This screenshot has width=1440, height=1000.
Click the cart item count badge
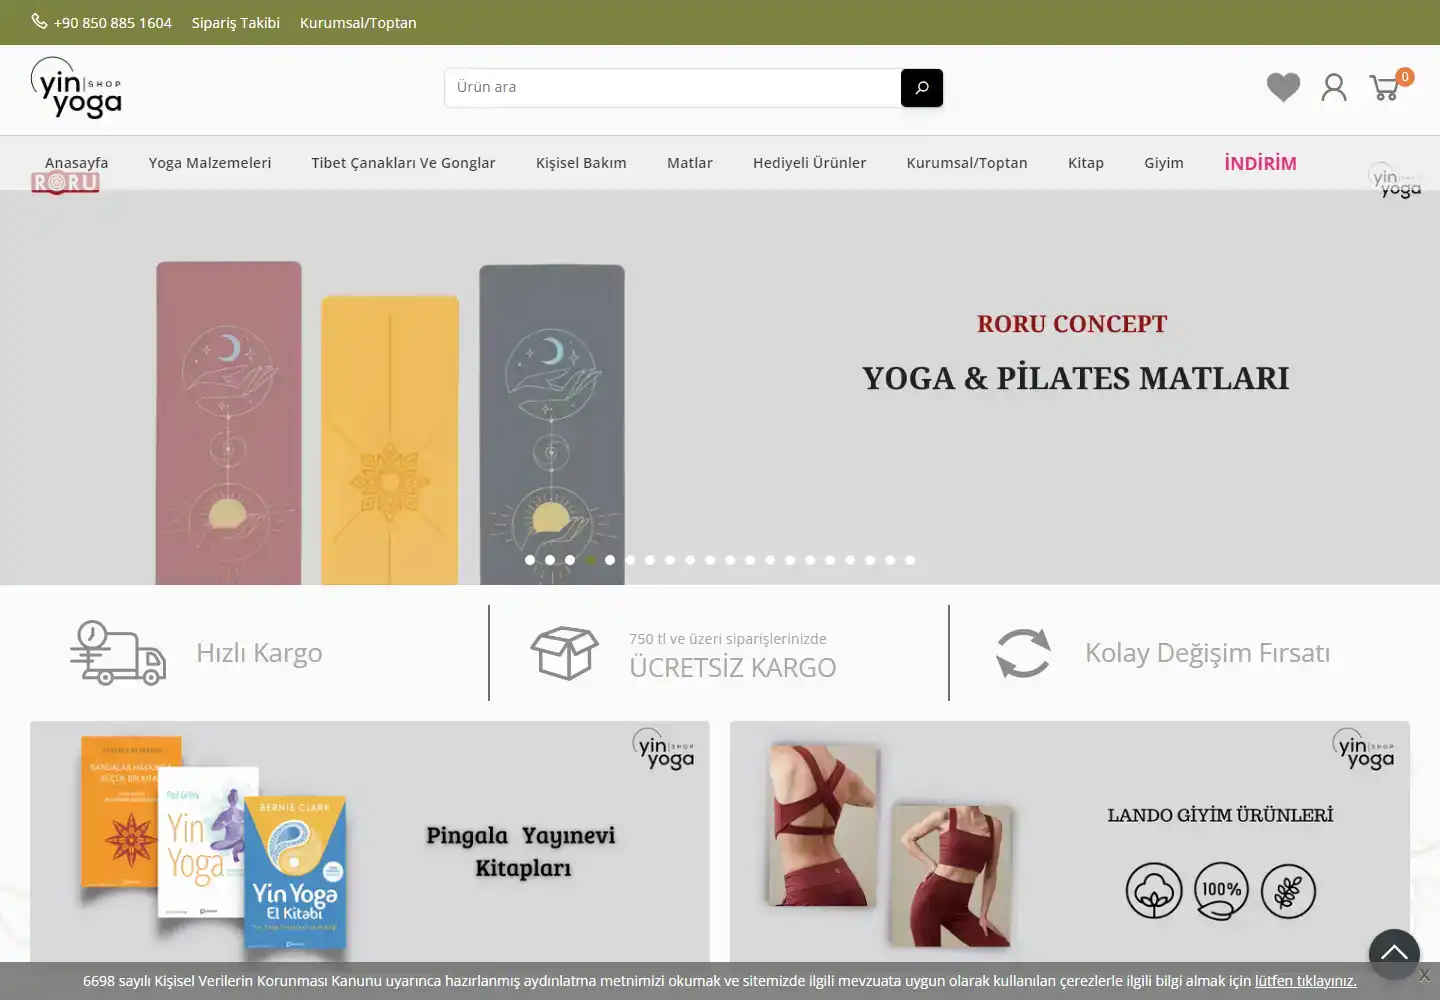tap(1405, 77)
